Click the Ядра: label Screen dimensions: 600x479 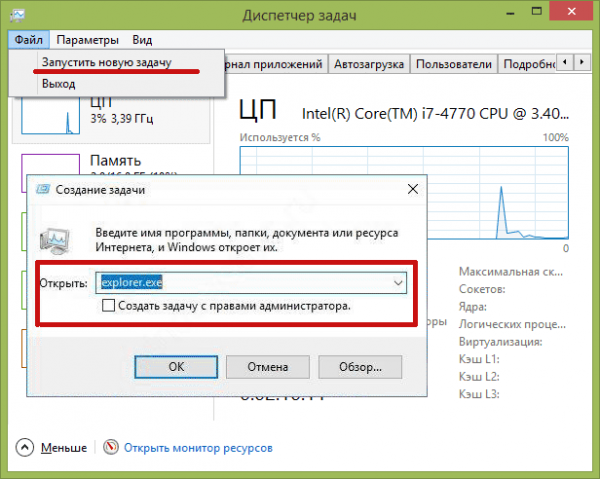point(473,307)
